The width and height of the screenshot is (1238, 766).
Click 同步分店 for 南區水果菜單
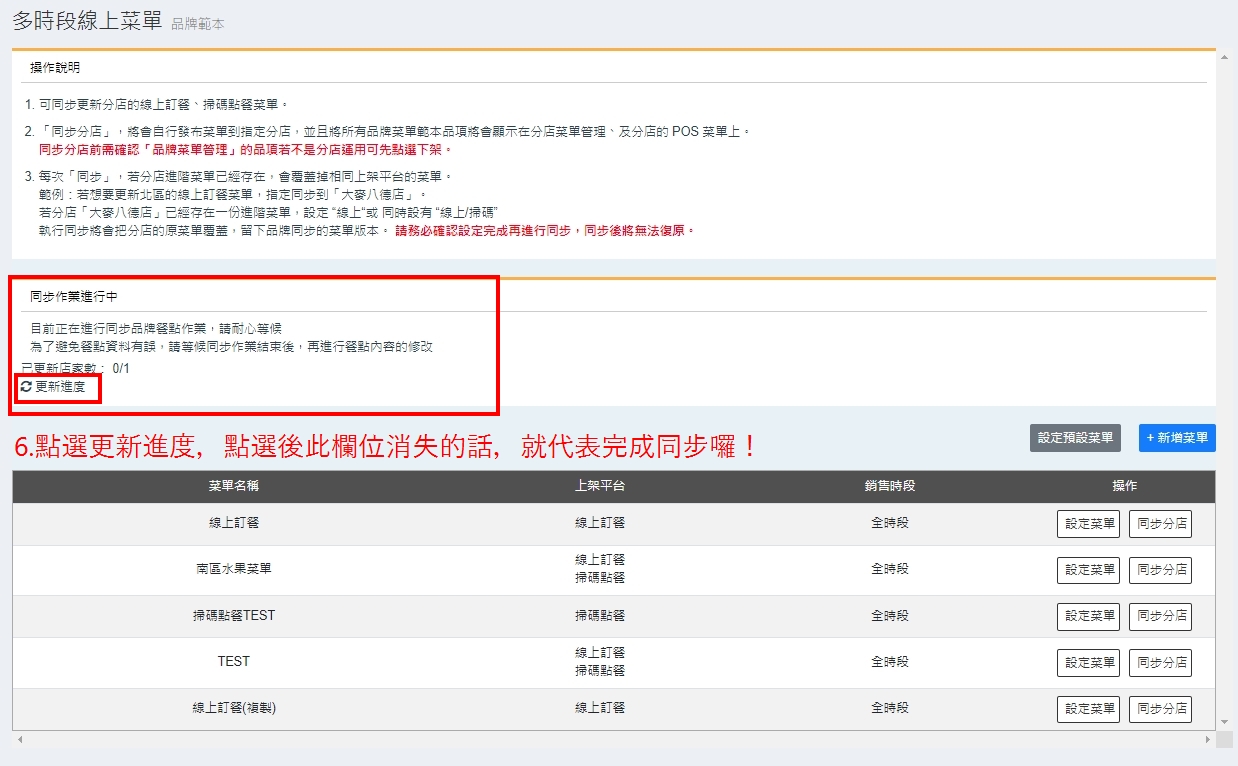pyautogui.click(x=1160, y=570)
